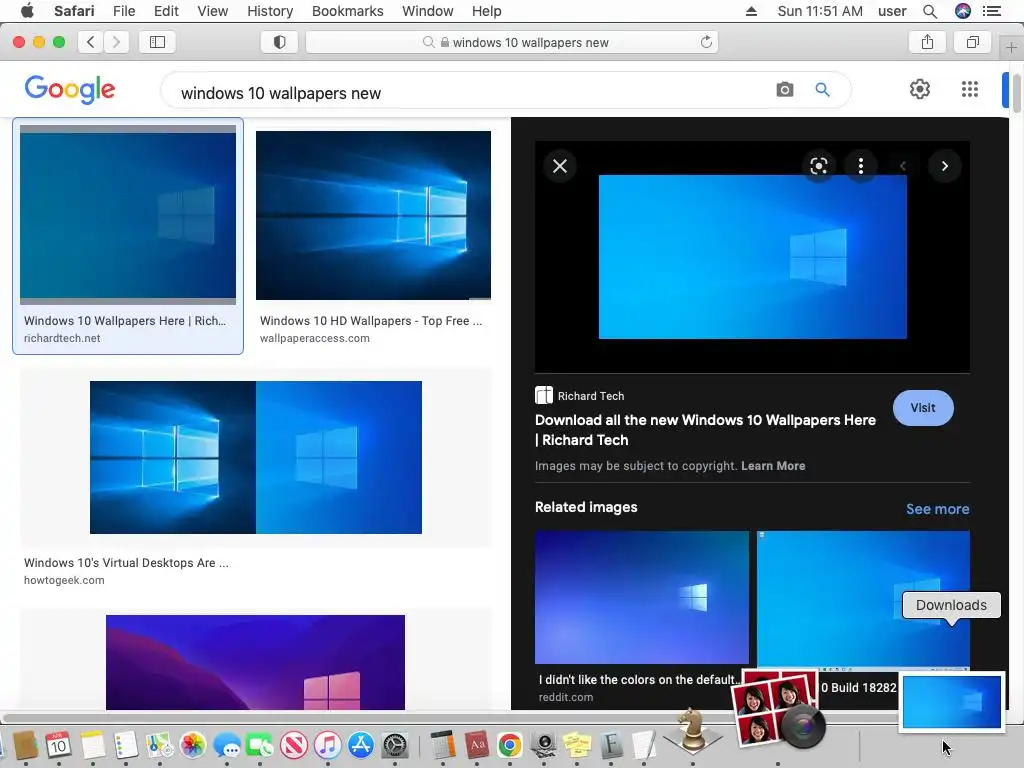The height and width of the screenshot is (768, 1024).
Task: Open Google quick settings gear
Action: click(x=920, y=89)
